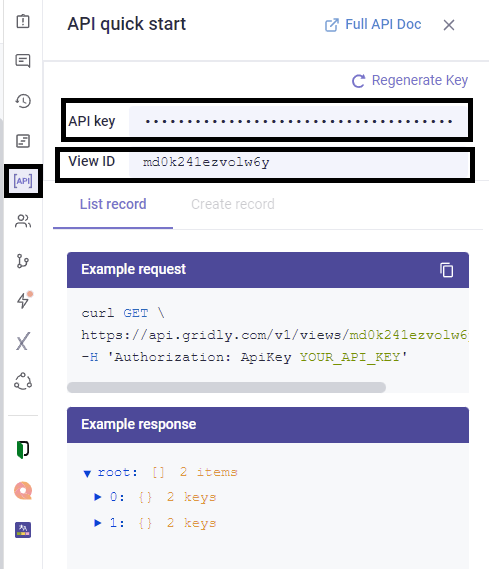Click the horizontal scrollbar under the example request
Screen dimensions: 489x569
226,387
